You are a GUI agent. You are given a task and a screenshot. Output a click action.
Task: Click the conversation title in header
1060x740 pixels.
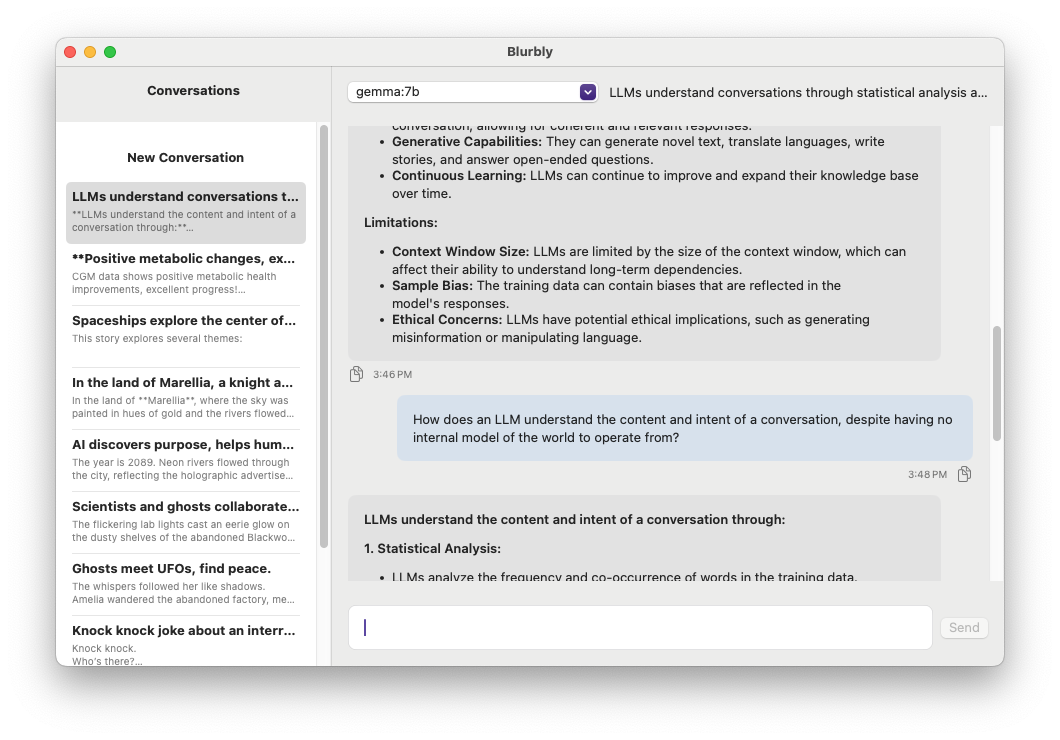pyautogui.click(x=797, y=92)
